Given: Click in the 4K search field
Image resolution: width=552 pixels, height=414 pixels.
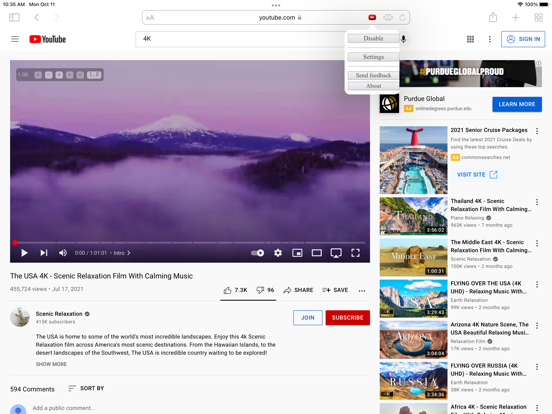Looking at the screenshot, I should [241, 39].
